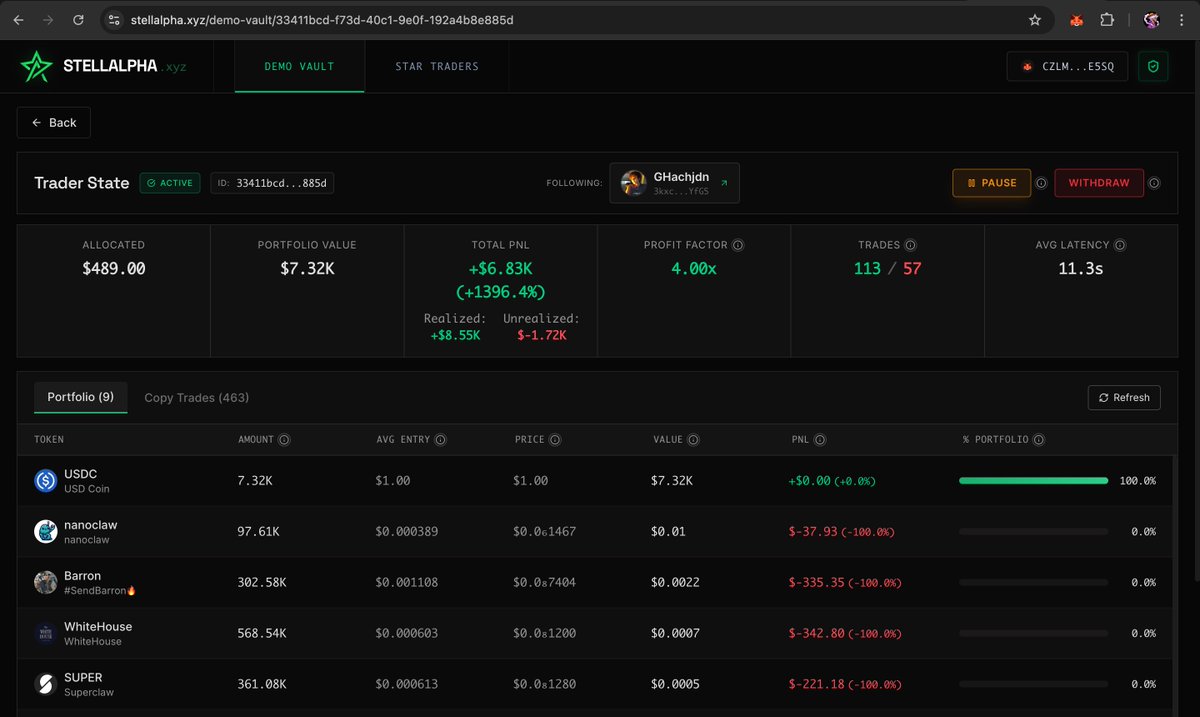
Task: Click the nanoclaw token icon
Action: (45, 531)
